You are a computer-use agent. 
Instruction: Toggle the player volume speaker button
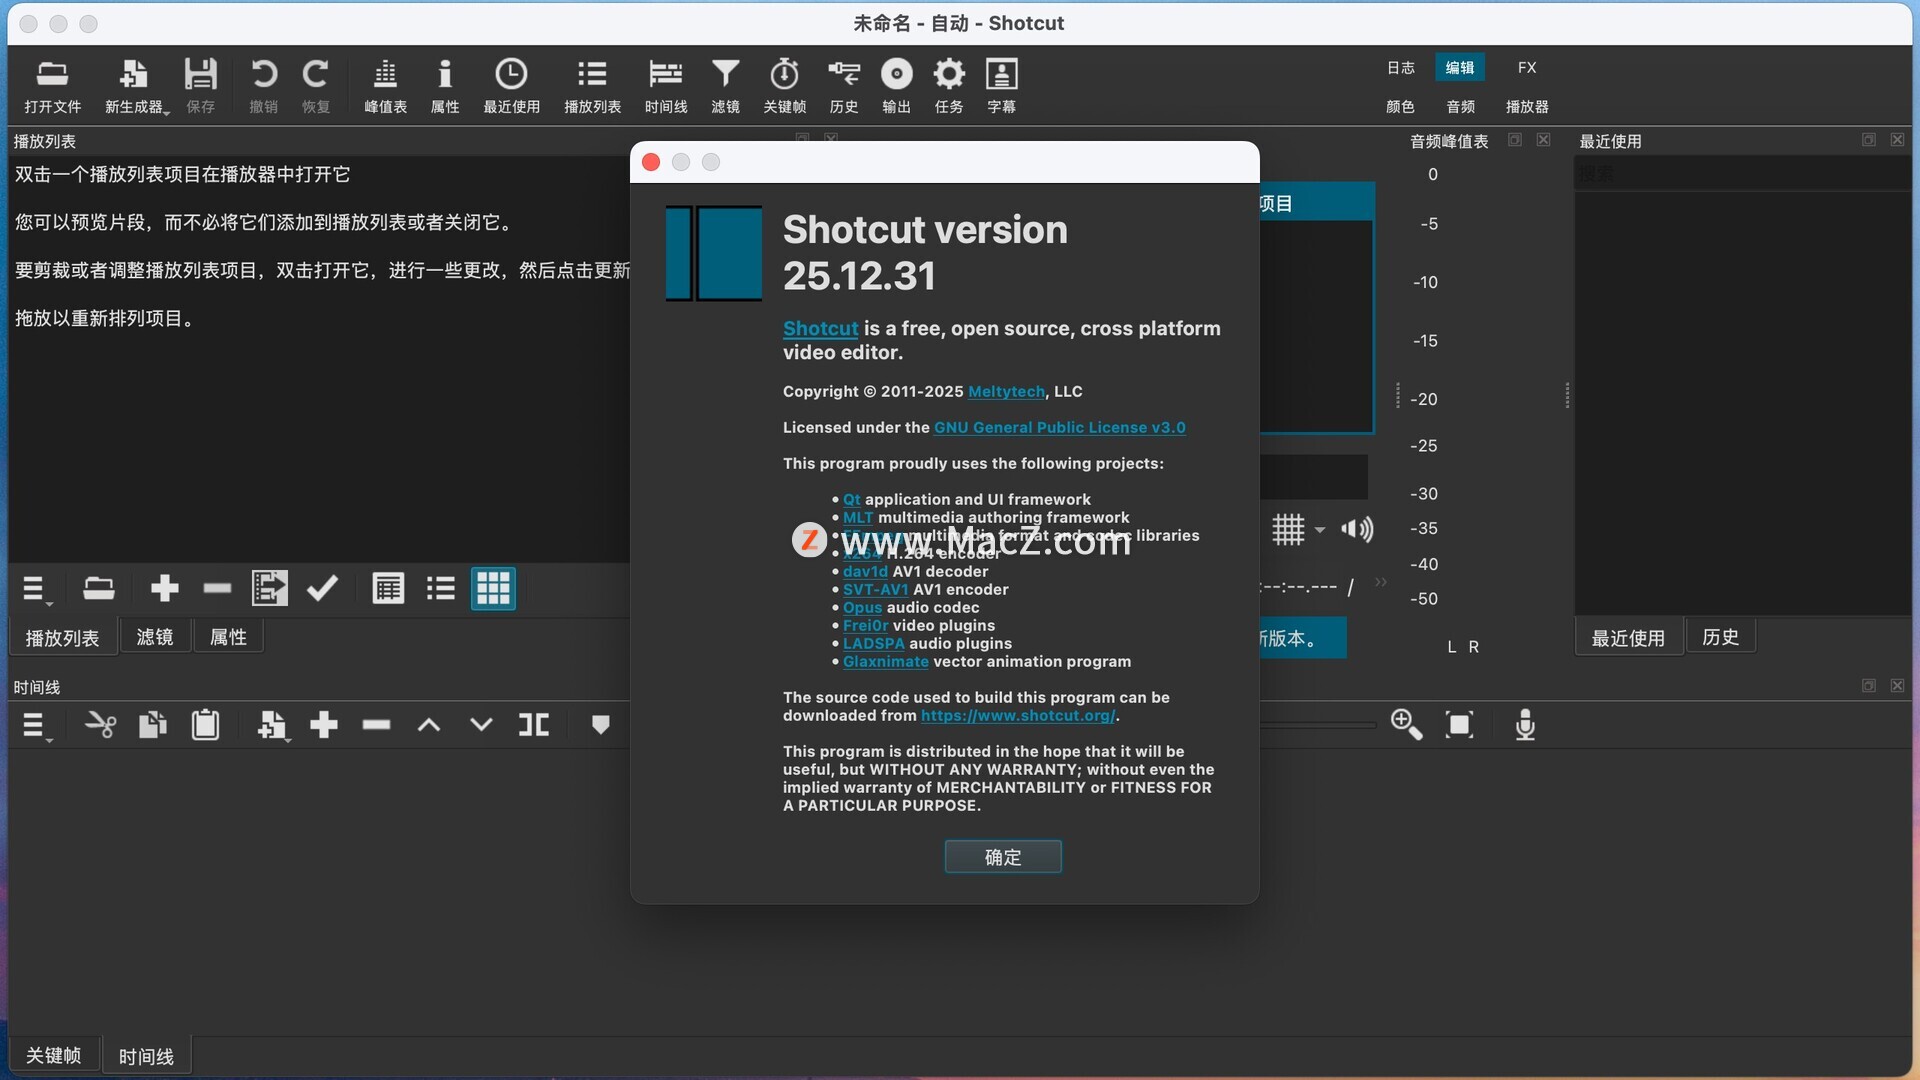point(1357,529)
